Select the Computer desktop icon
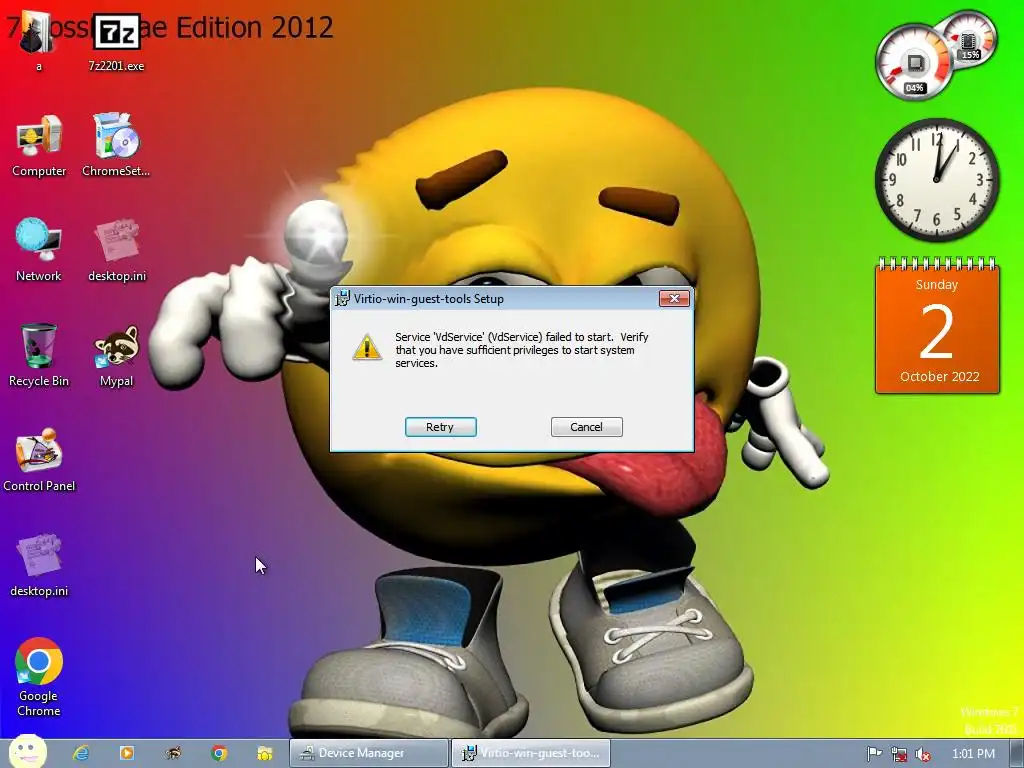 [39, 145]
